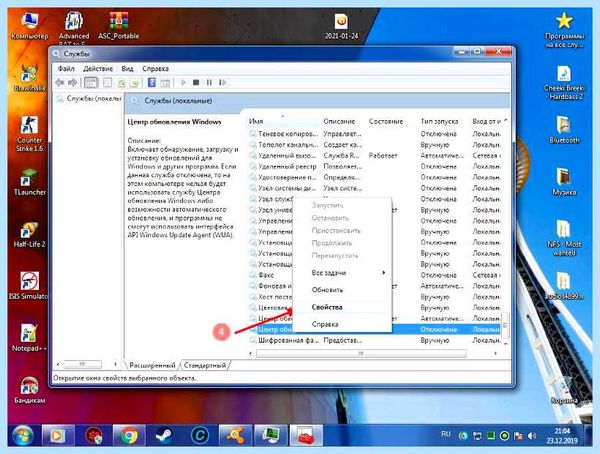Screen dimensions: 600x454
Task: Open the Справка menu in menu bar
Action: click(x=155, y=69)
